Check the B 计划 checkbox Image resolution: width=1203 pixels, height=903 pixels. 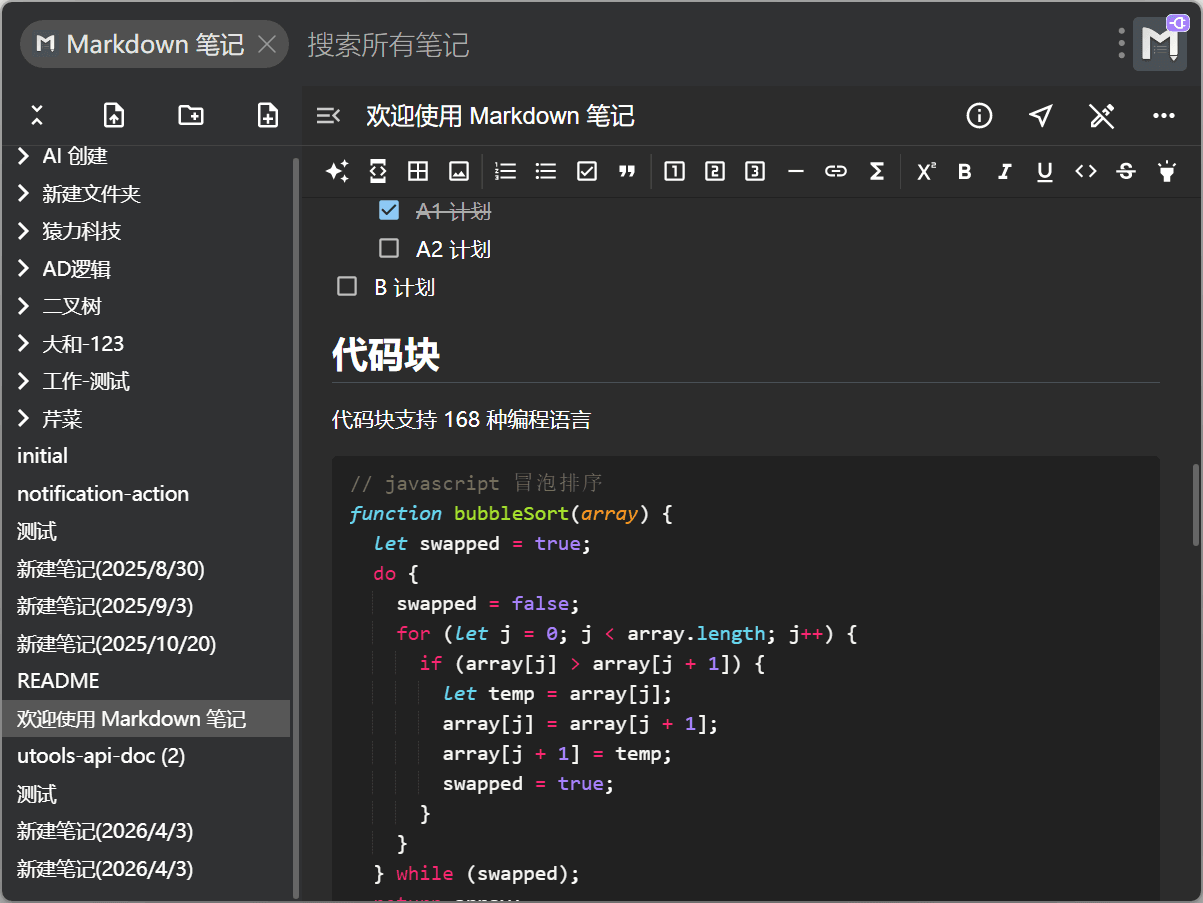pyautogui.click(x=347, y=287)
